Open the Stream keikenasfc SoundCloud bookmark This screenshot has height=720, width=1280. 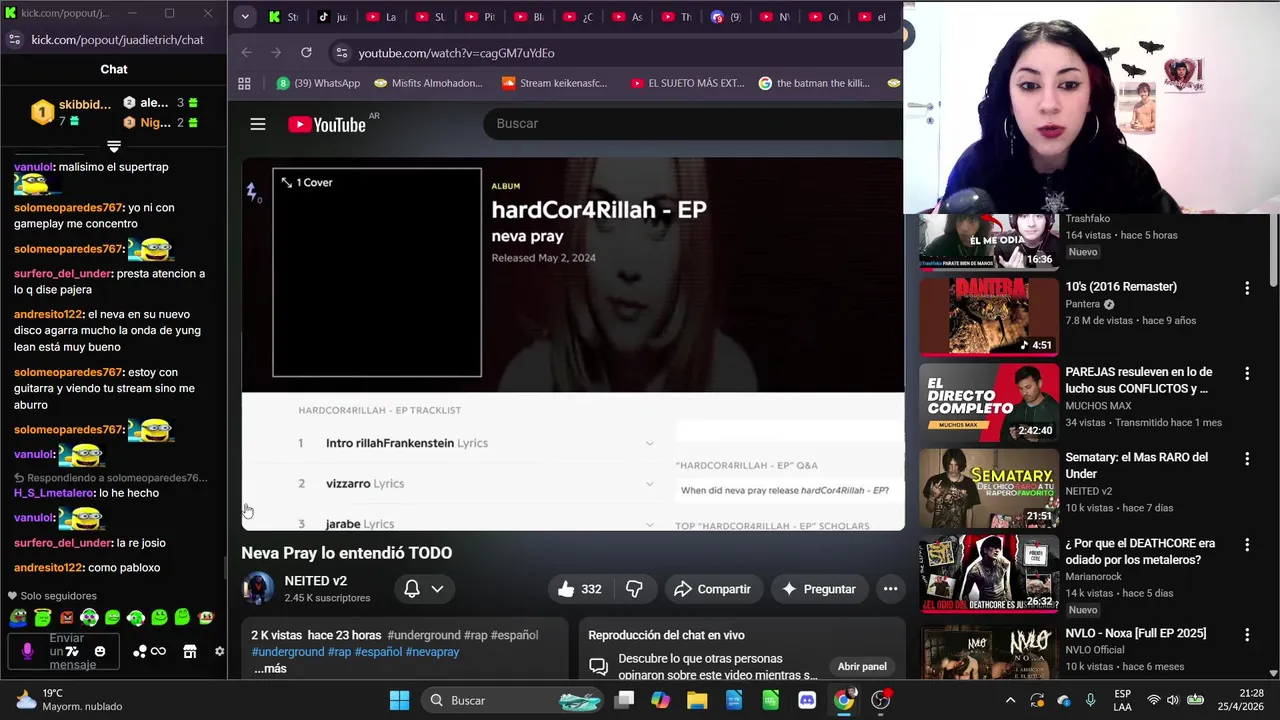click(555, 83)
